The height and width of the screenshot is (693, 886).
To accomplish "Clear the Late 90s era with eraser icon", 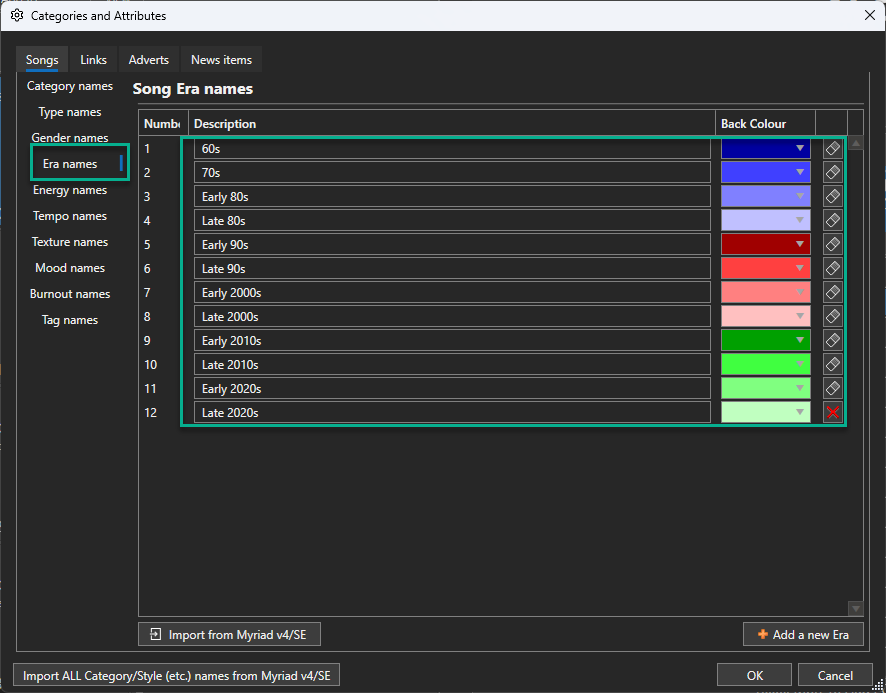I will pyautogui.click(x=832, y=268).
